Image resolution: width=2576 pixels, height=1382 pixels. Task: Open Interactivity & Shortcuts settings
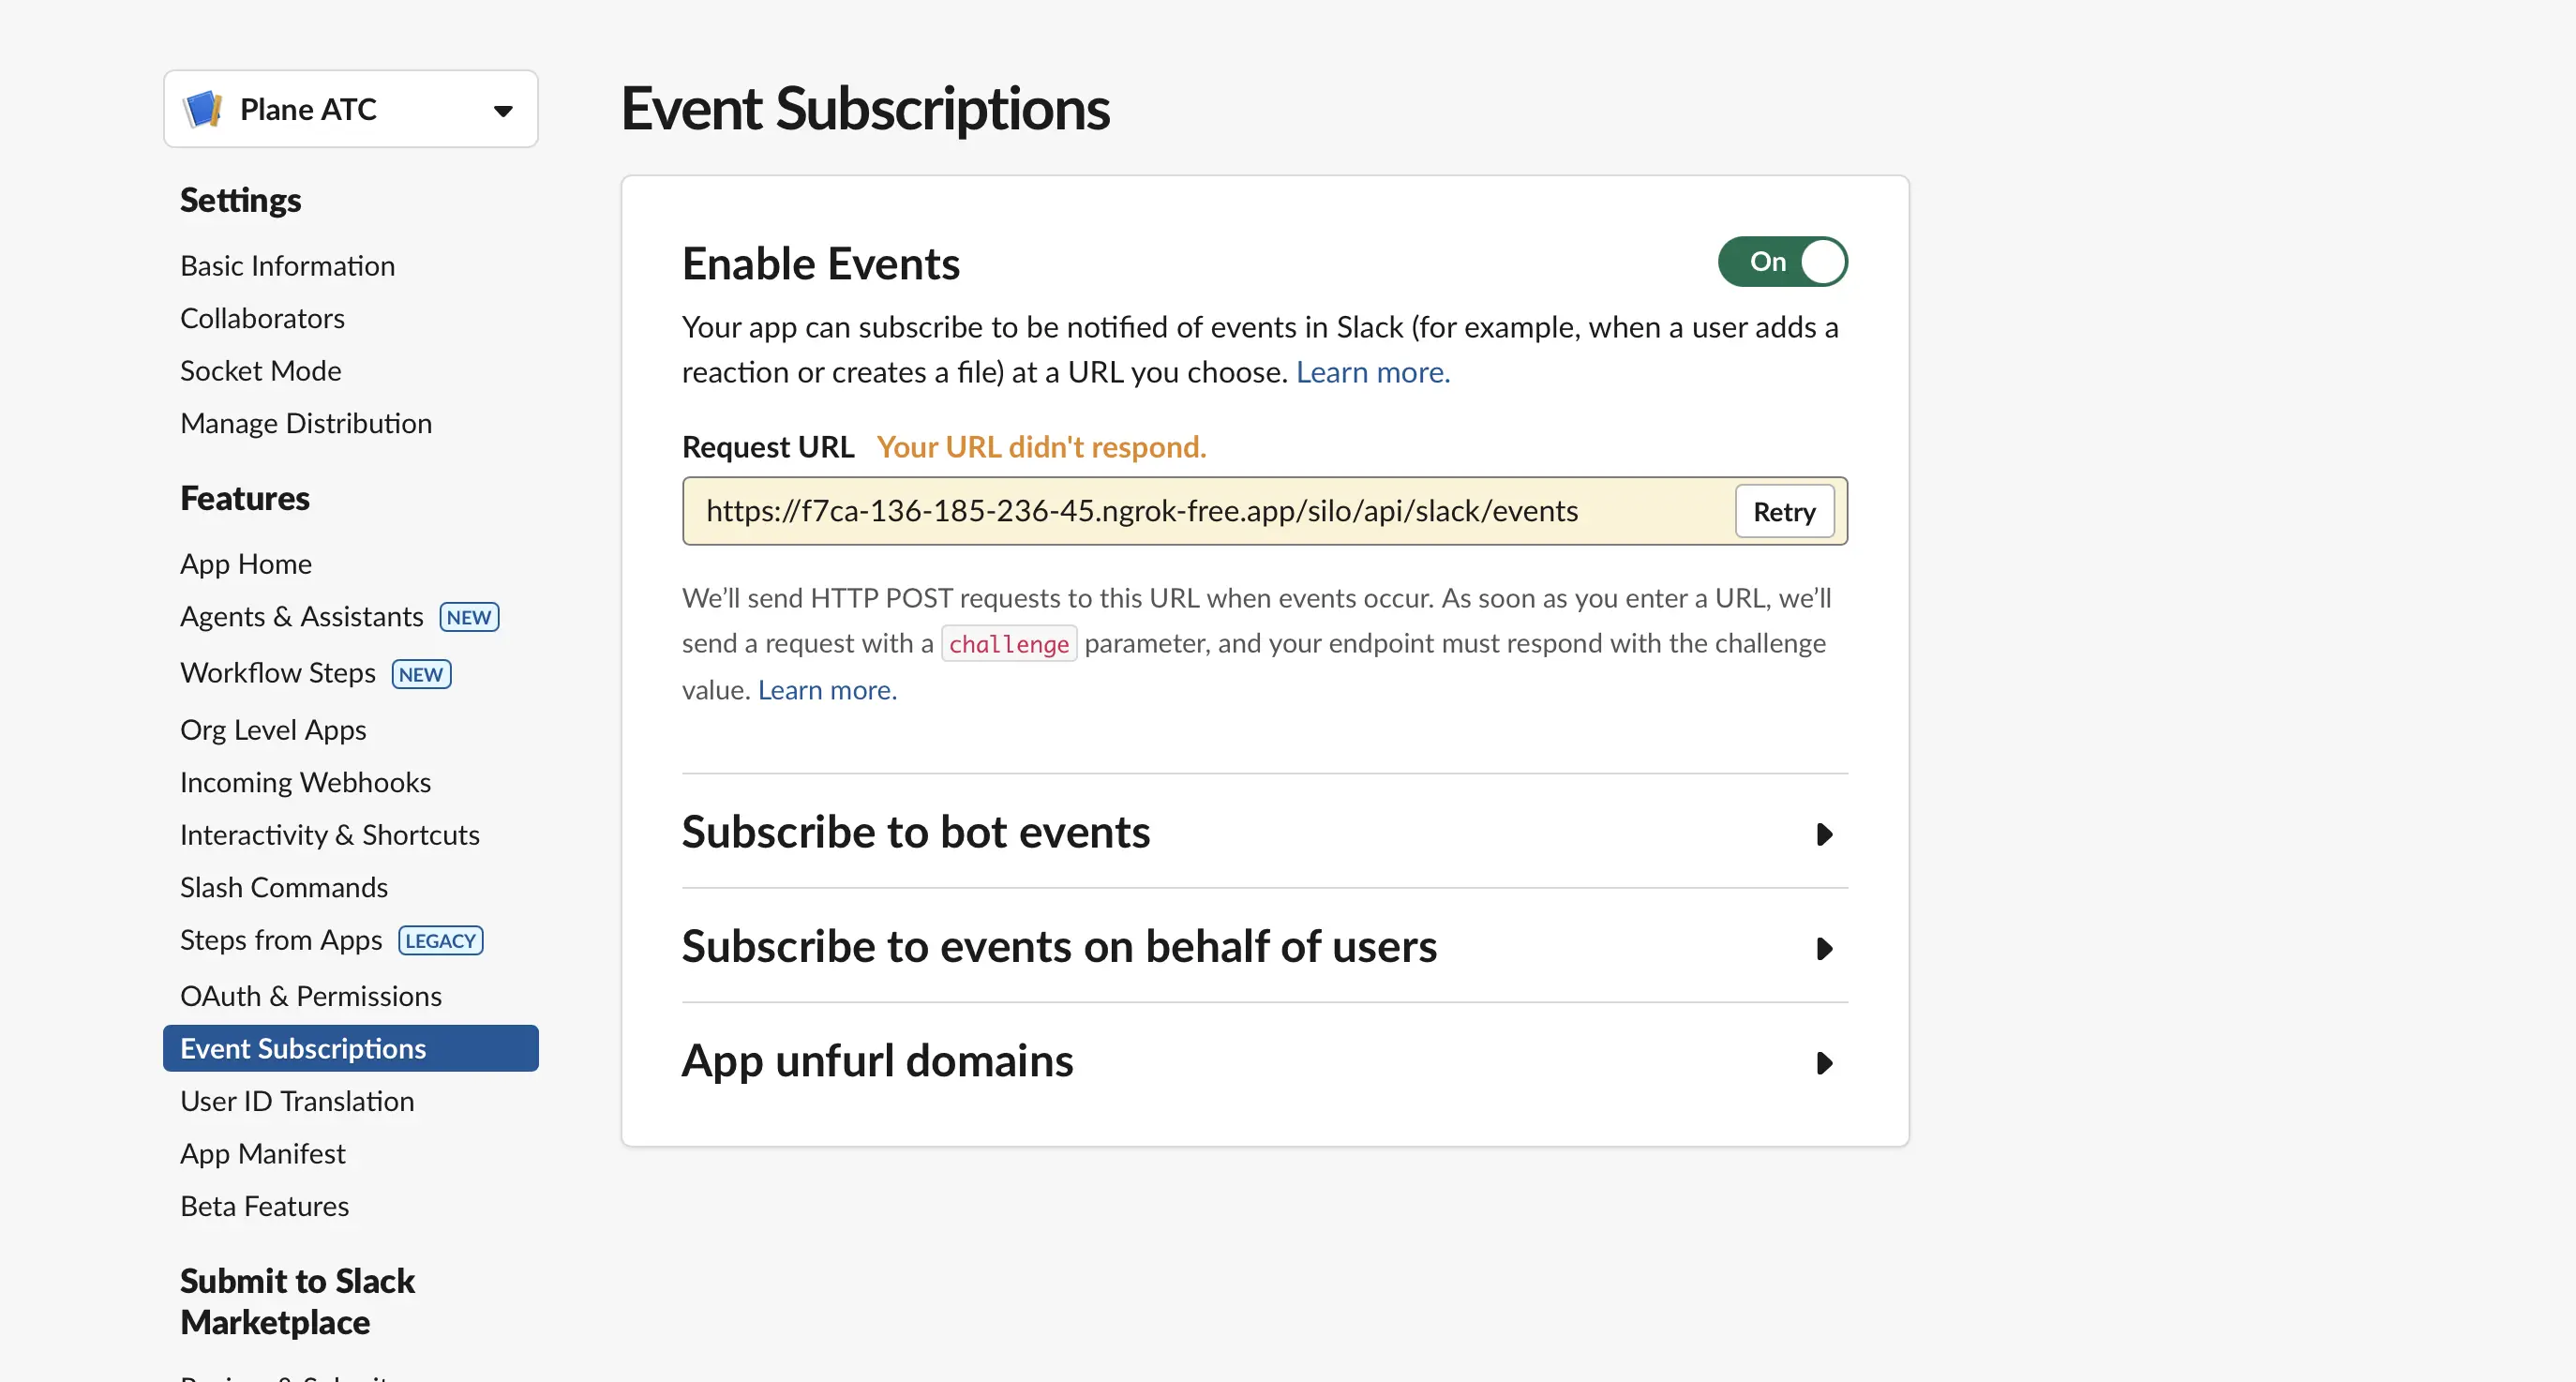330,834
